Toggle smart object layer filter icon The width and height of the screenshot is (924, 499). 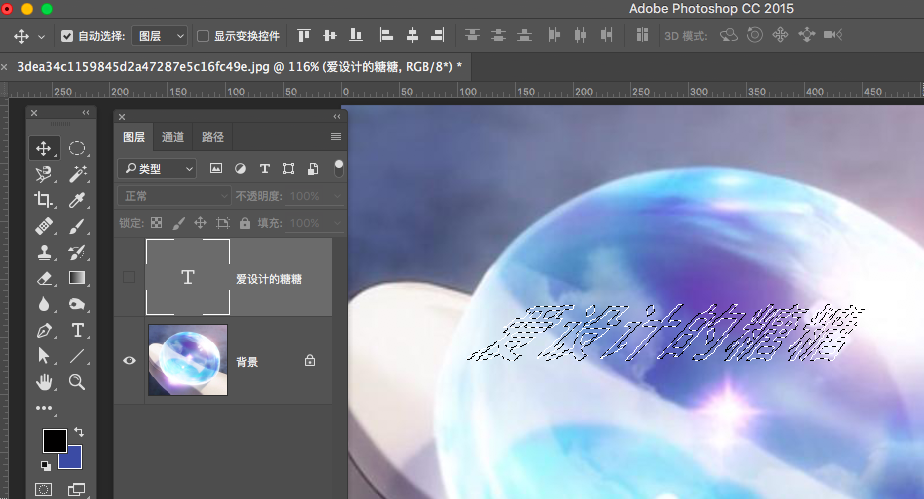coord(313,168)
